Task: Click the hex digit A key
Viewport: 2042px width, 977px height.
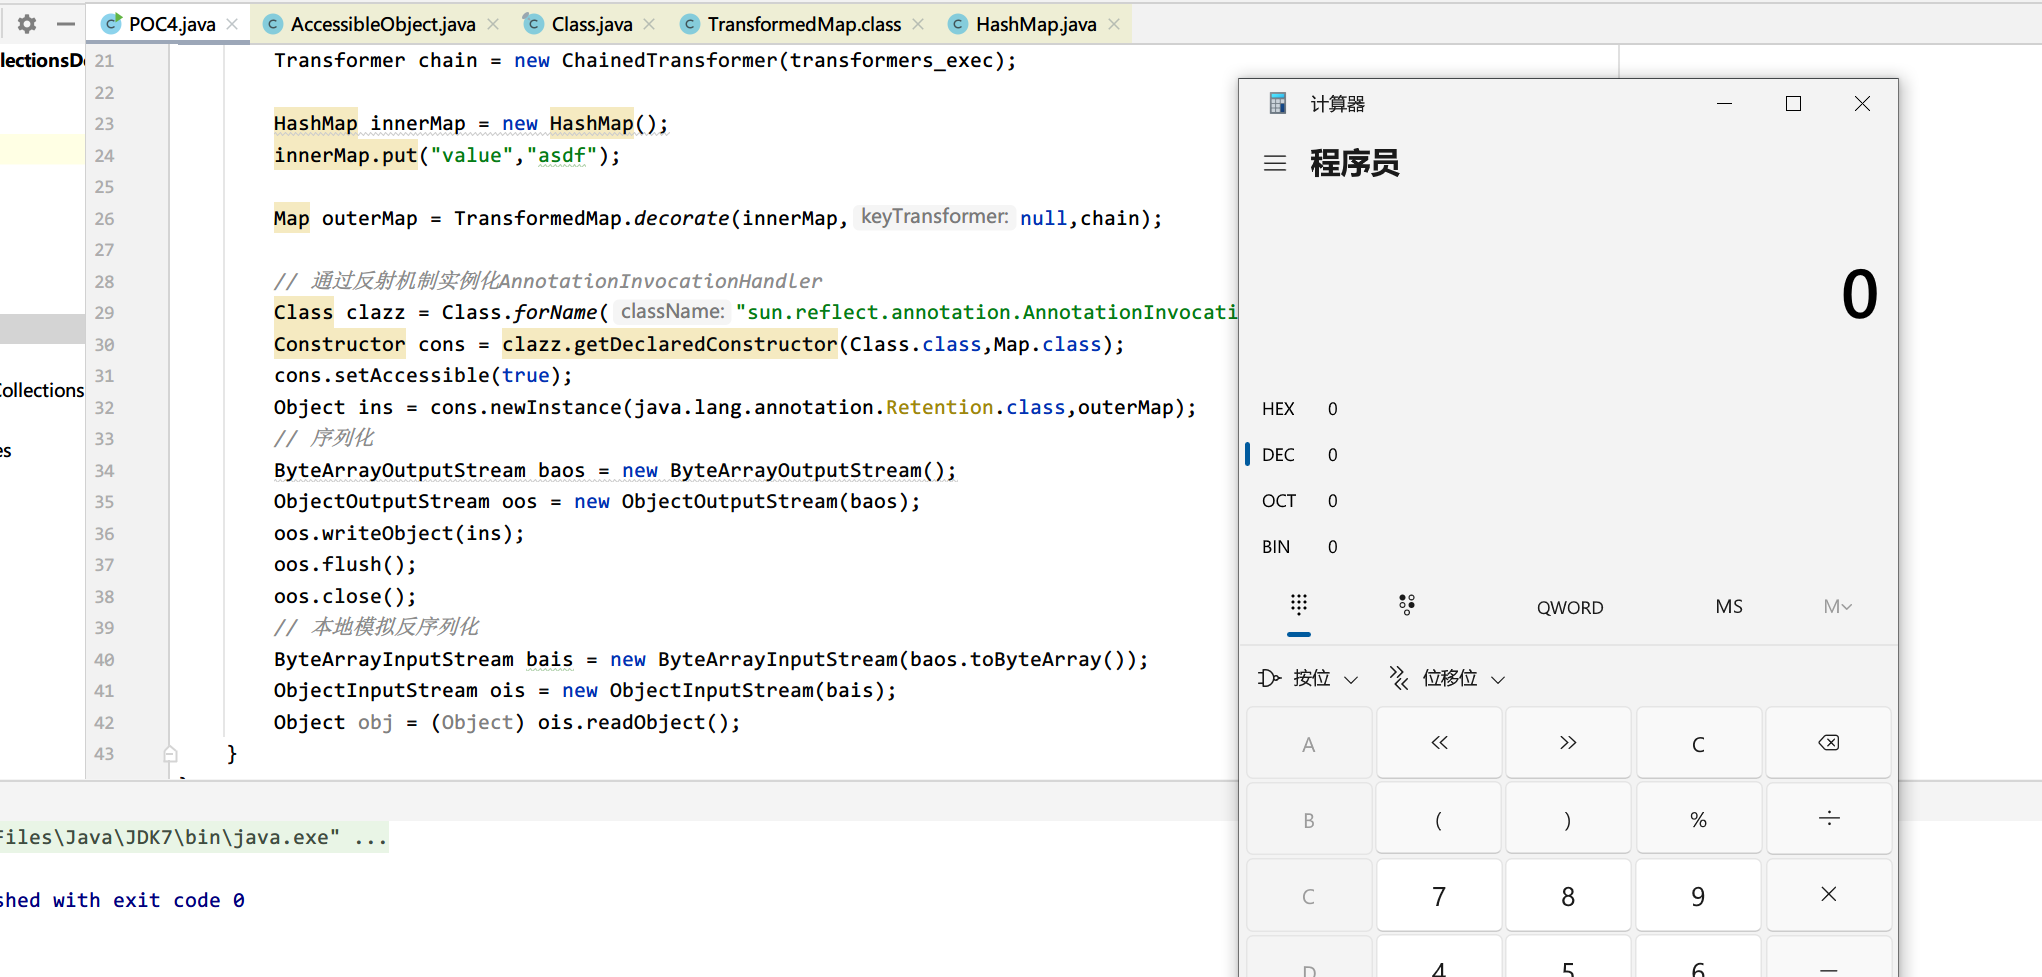Action: pyautogui.click(x=1309, y=743)
